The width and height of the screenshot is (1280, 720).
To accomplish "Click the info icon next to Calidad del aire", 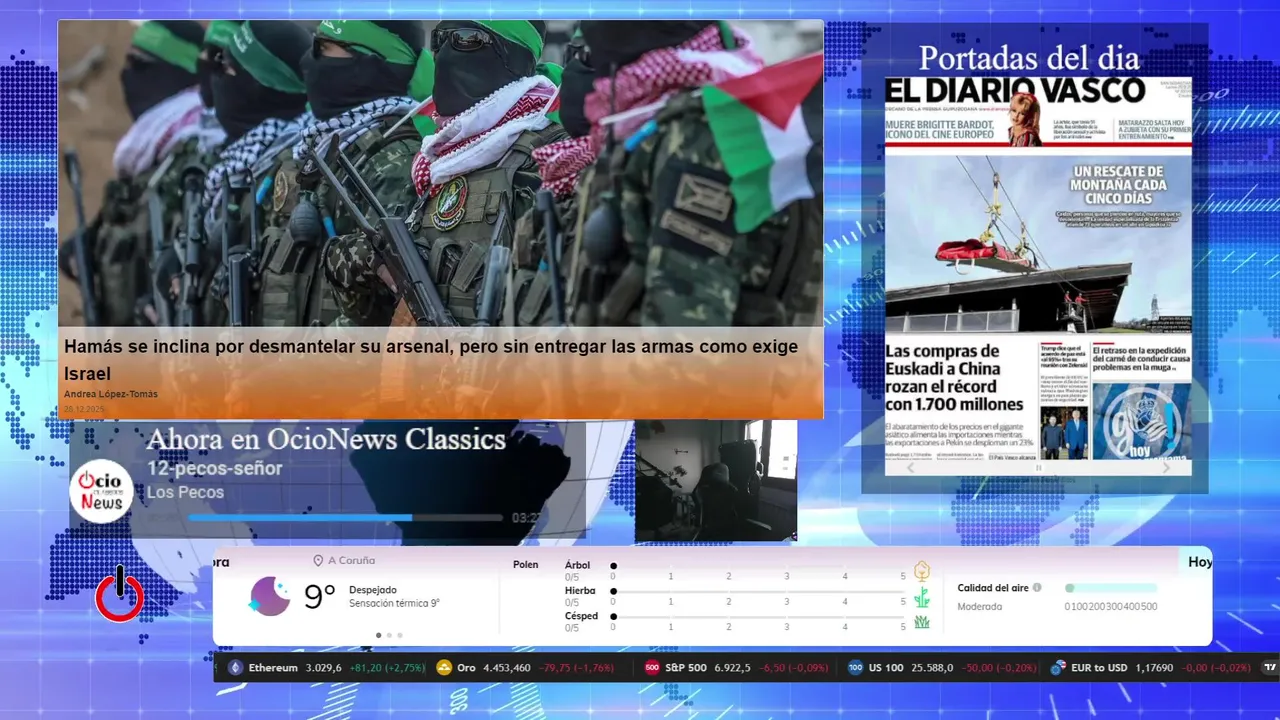I will click(1037, 588).
